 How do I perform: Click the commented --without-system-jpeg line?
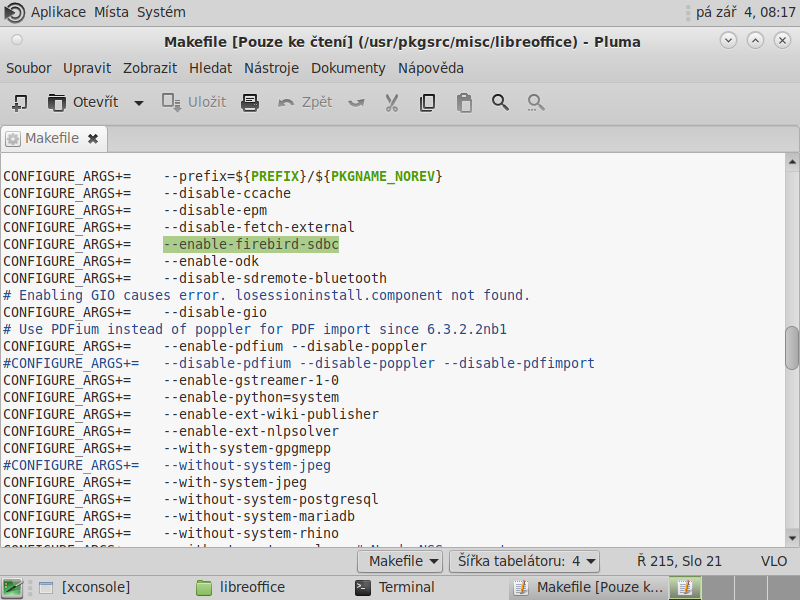[167, 465]
